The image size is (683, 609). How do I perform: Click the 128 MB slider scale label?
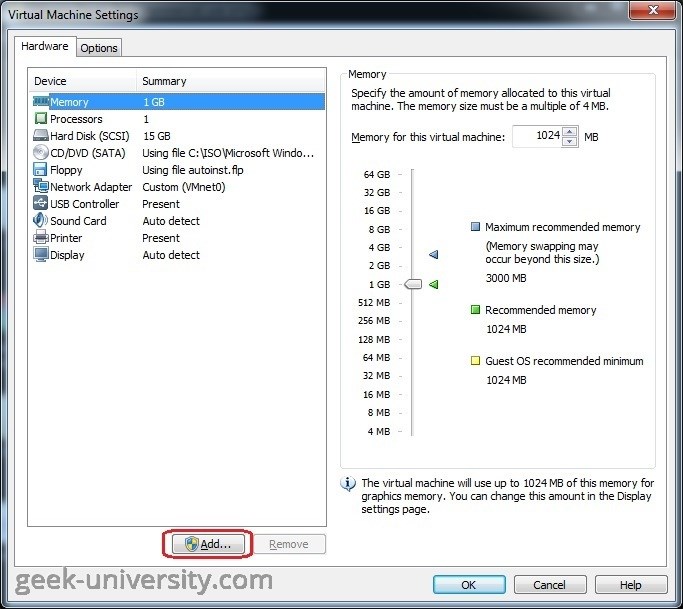tap(374, 339)
